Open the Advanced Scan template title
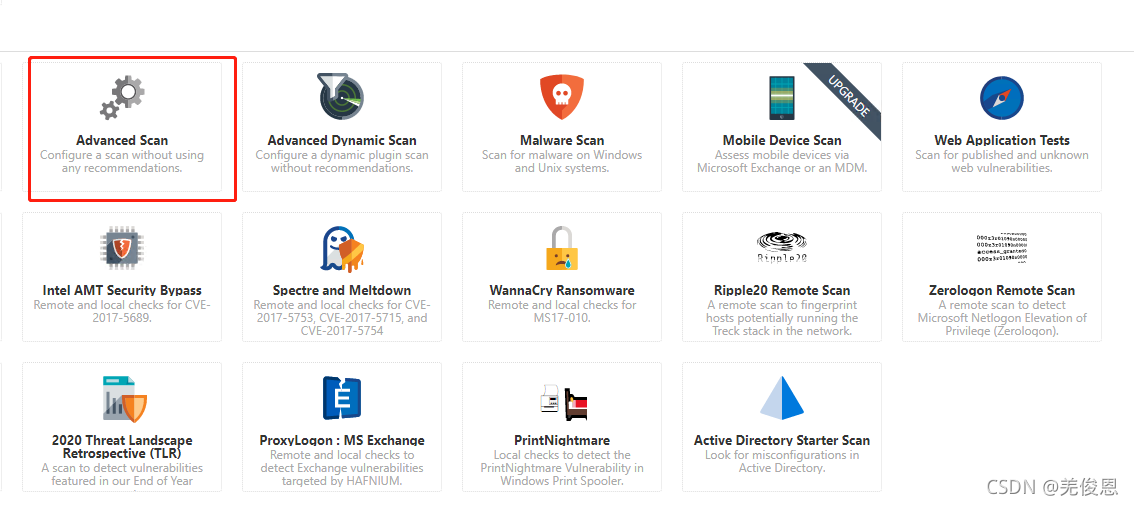Screen dimensions: 1134x505 pyautogui.click(x=122, y=140)
